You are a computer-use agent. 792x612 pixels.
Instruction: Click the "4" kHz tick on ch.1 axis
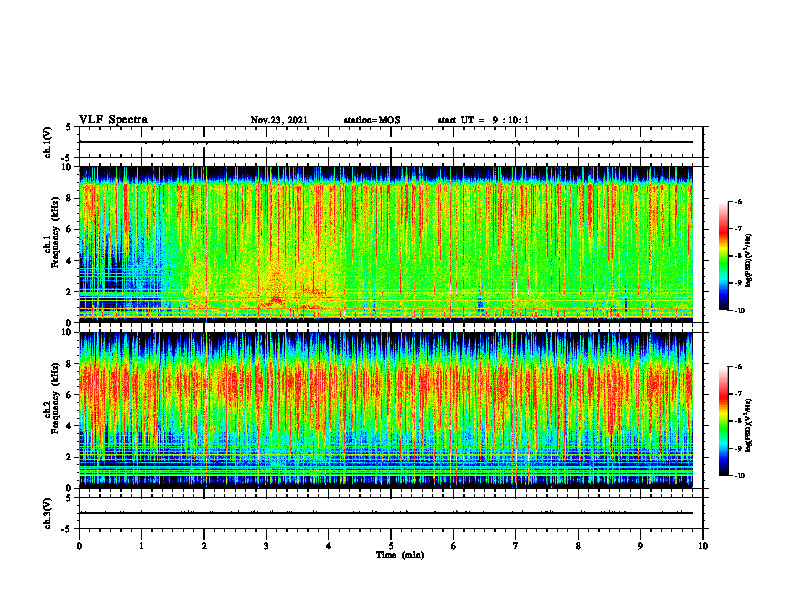pyautogui.click(x=70, y=261)
